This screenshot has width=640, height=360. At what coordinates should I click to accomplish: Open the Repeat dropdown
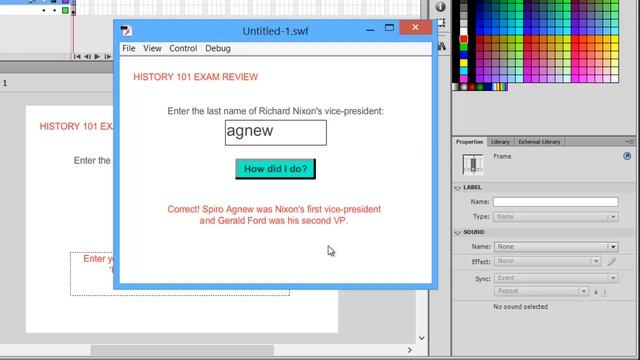coord(541,291)
